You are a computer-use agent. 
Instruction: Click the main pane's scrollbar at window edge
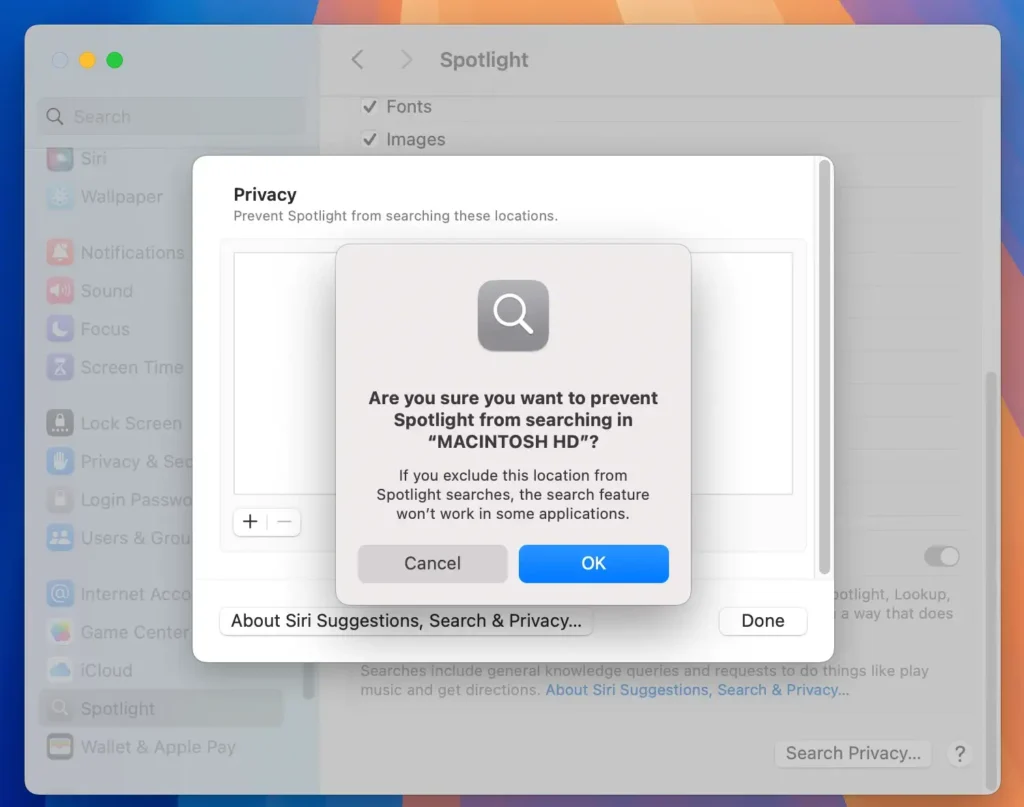991,580
